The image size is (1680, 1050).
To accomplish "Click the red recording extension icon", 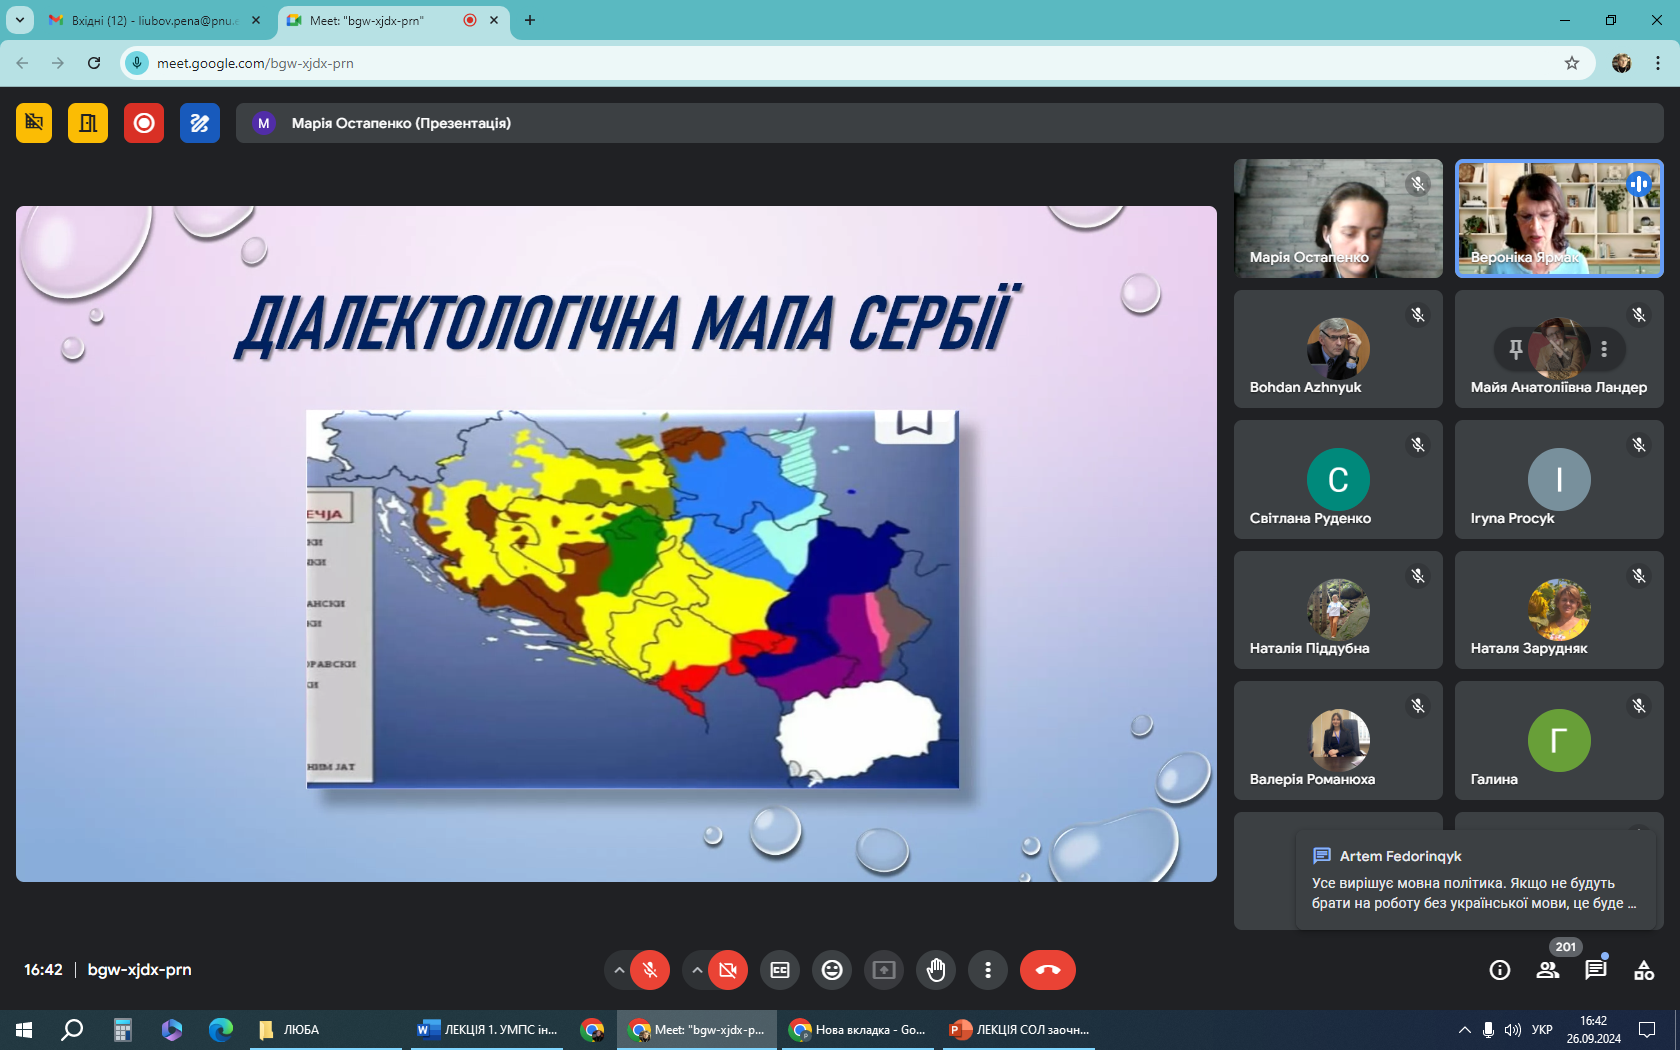I will click(144, 123).
